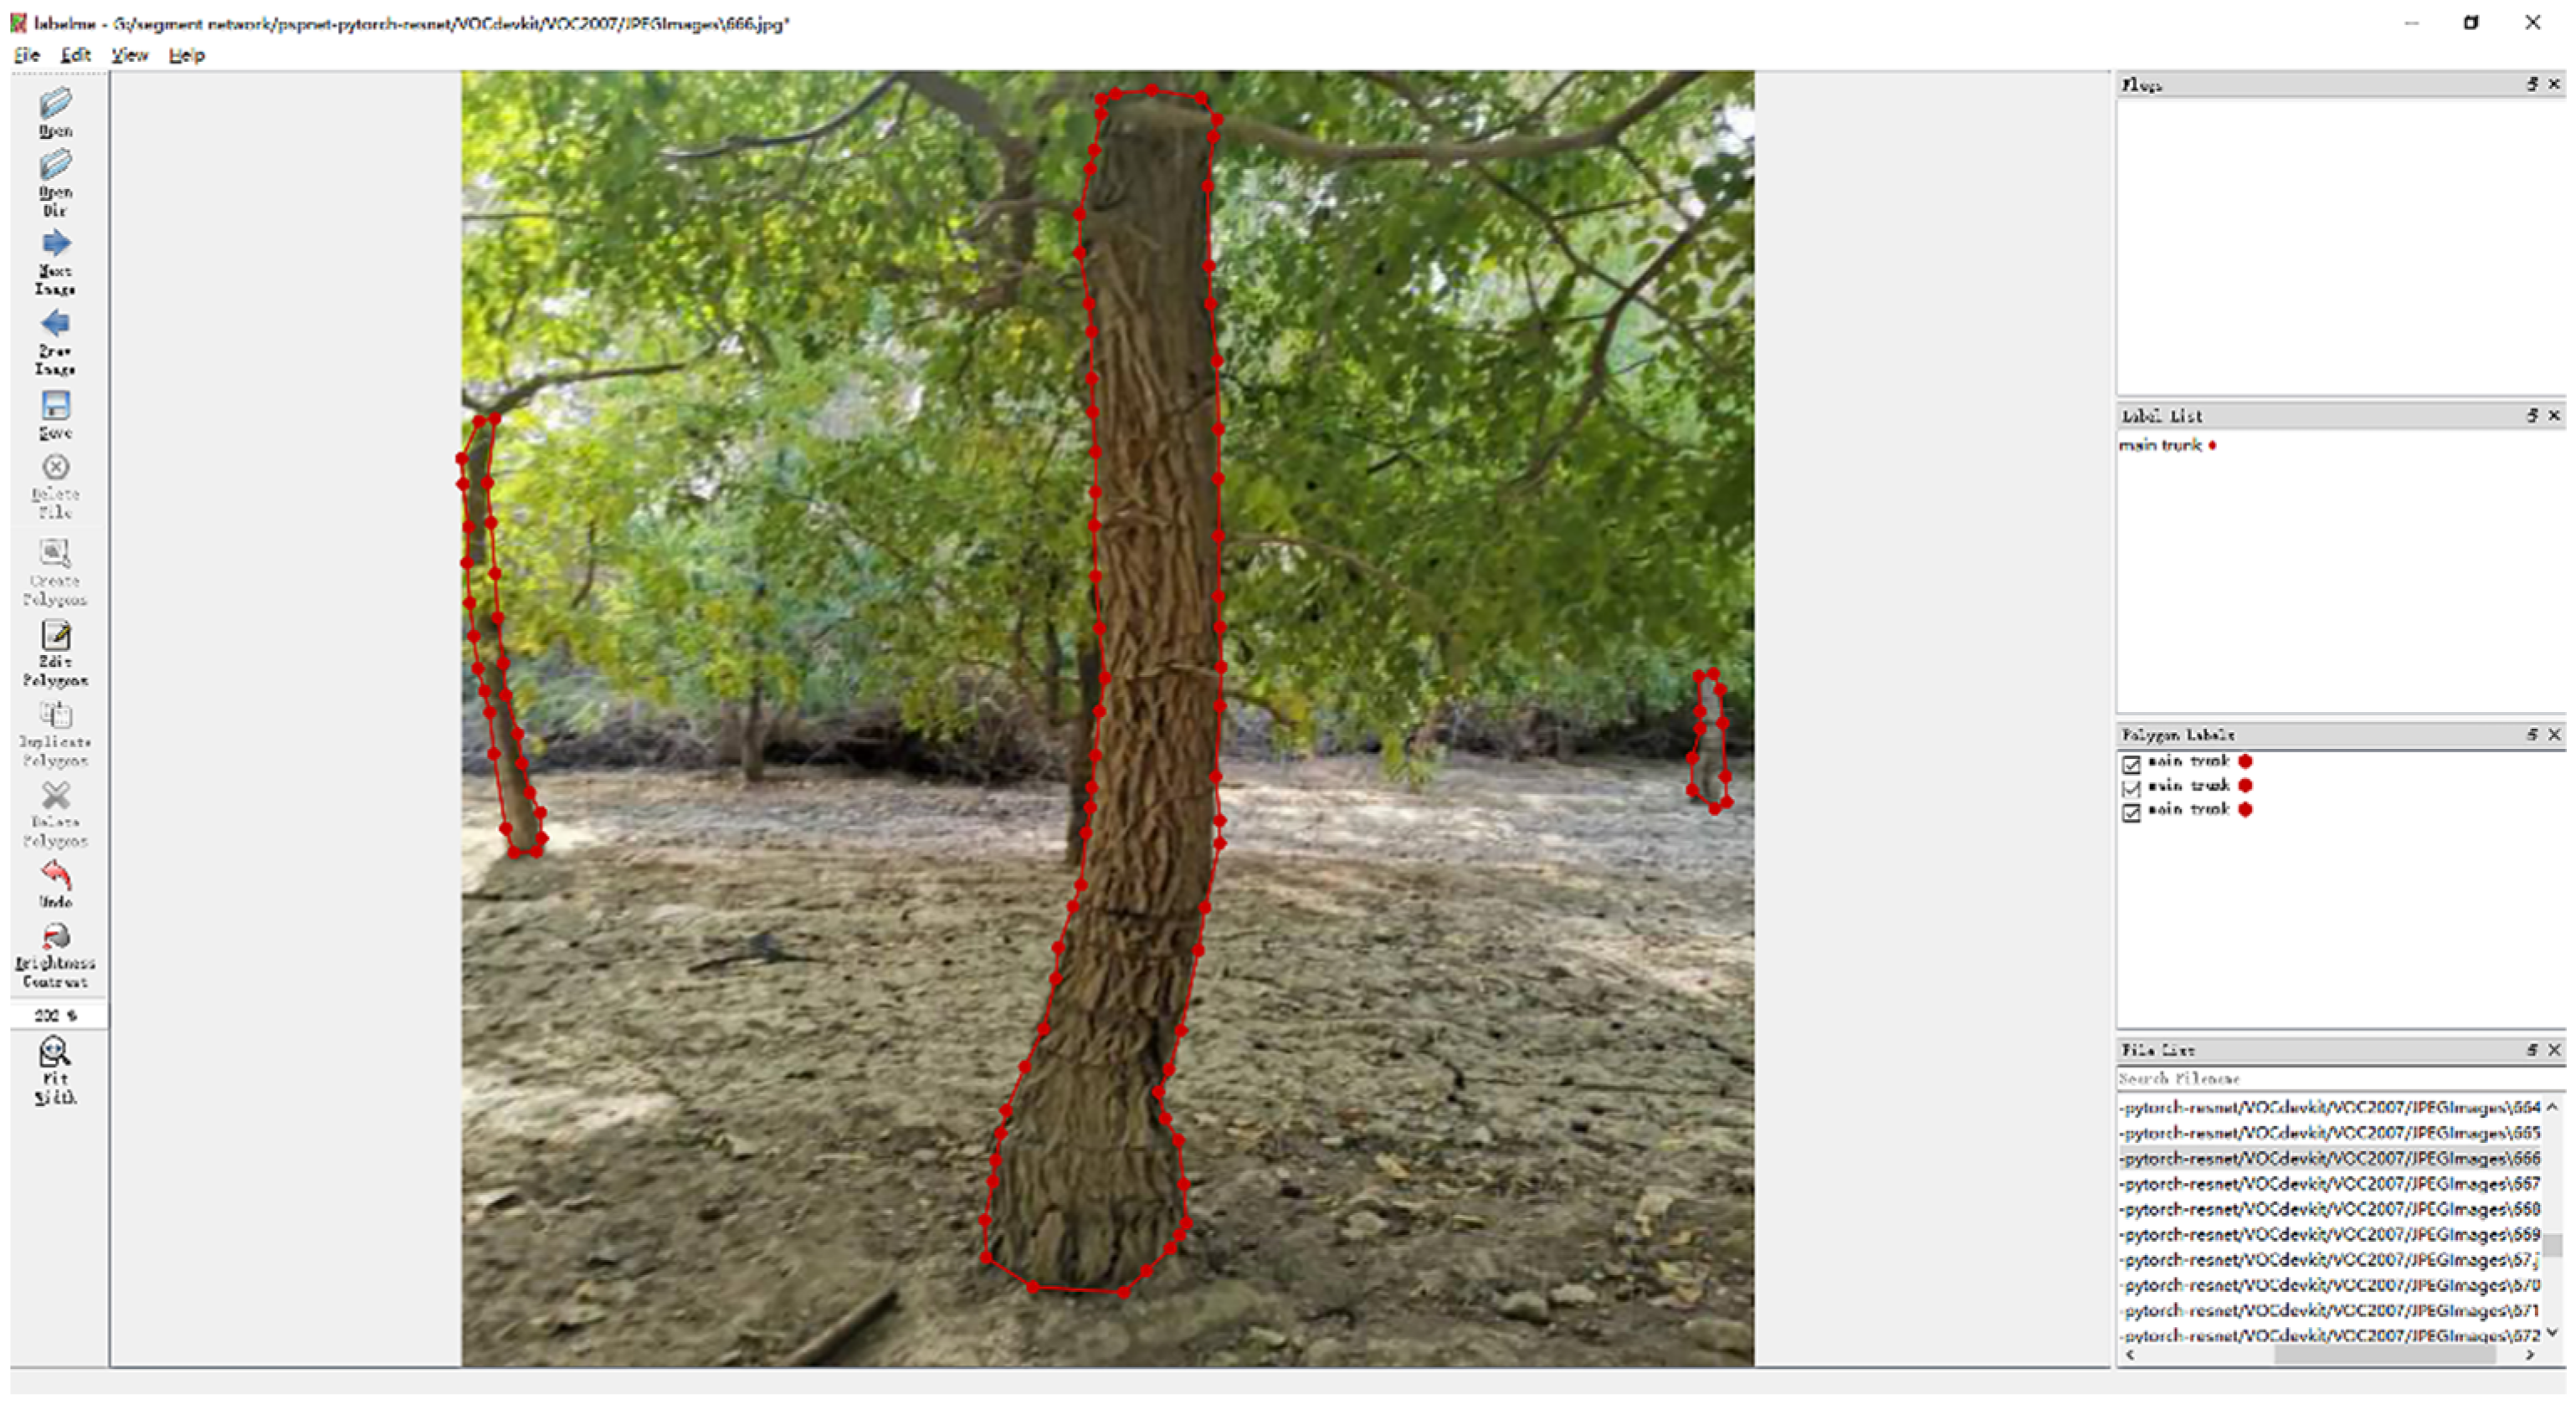Open Brightness Contrast tool
This screenshot has width=2576, height=1409.
pyautogui.click(x=55, y=937)
